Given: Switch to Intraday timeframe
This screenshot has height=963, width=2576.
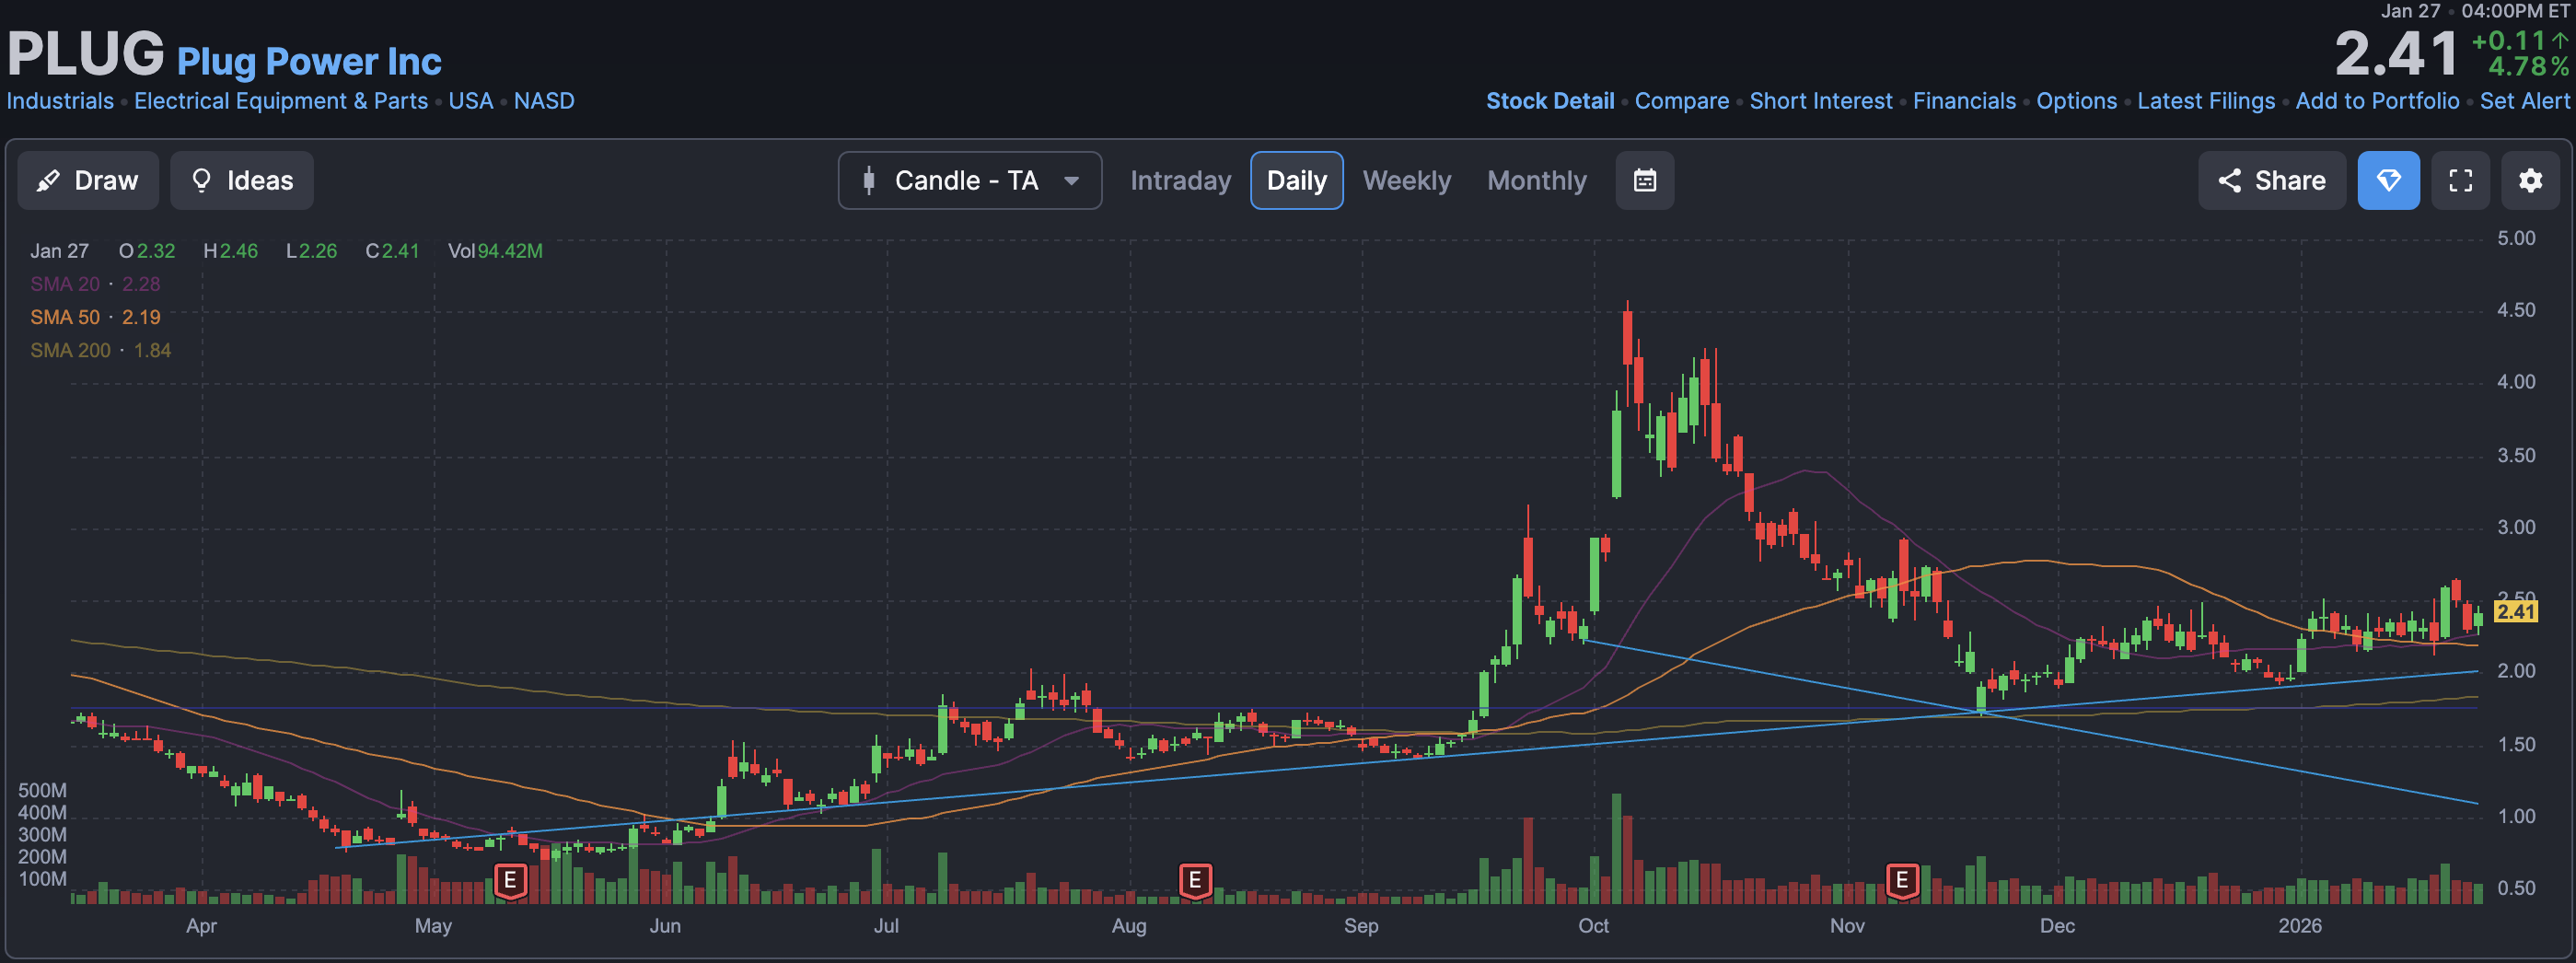Looking at the screenshot, I should click(1180, 181).
